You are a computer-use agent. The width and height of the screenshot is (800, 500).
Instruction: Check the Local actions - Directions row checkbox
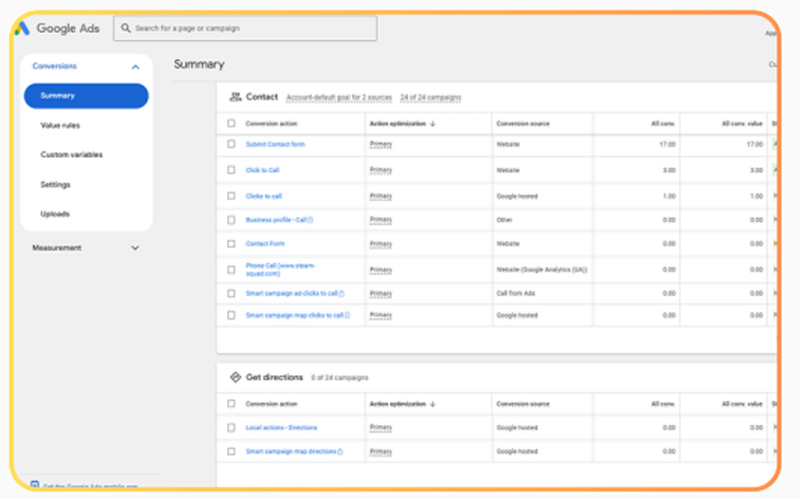tap(231, 428)
